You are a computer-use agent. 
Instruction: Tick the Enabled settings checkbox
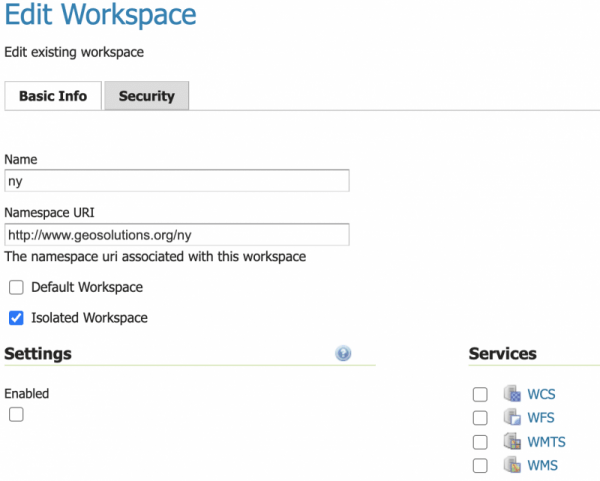click(16, 414)
